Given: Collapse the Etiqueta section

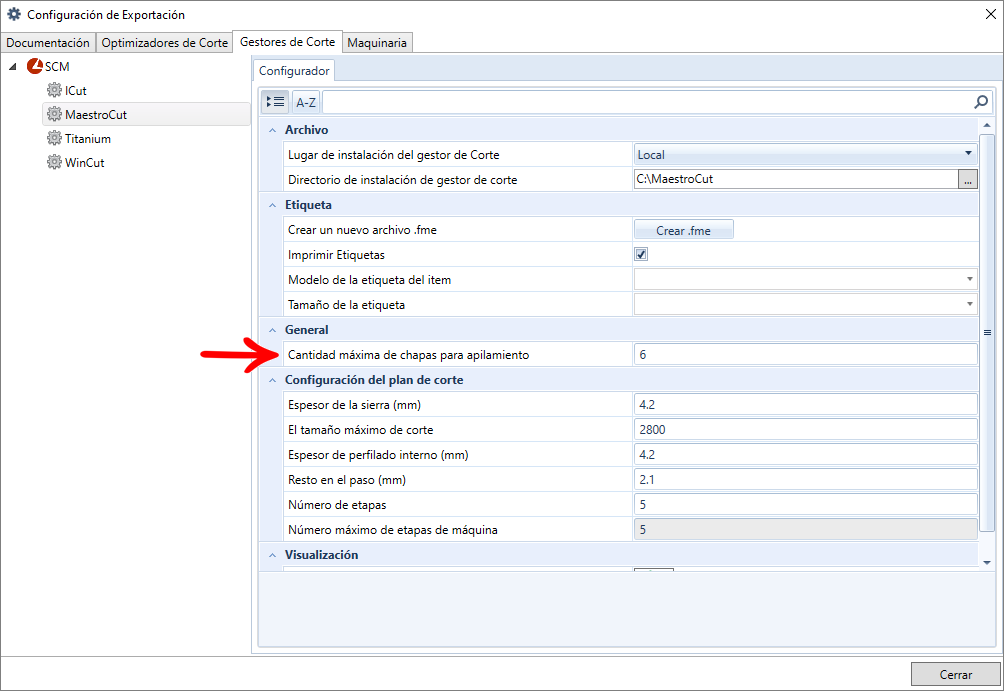Looking at the screenshot, I should point(273,205).
